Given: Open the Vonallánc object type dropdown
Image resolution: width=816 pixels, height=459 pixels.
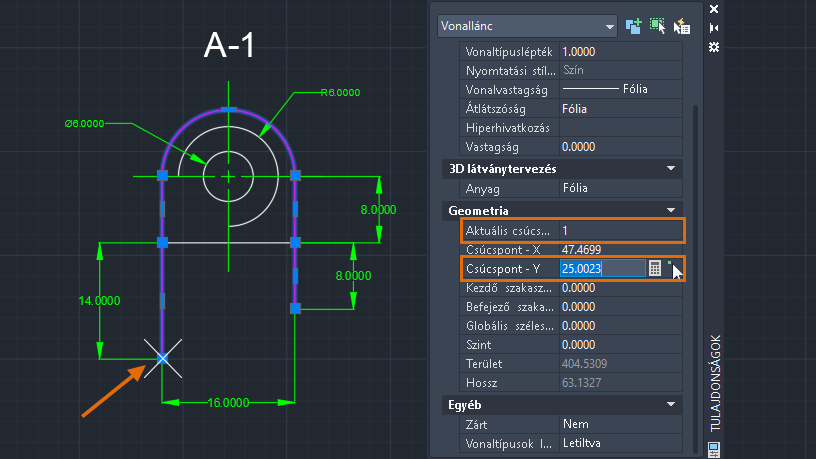Looking at the screenshot, I should [x=527, y=26].
